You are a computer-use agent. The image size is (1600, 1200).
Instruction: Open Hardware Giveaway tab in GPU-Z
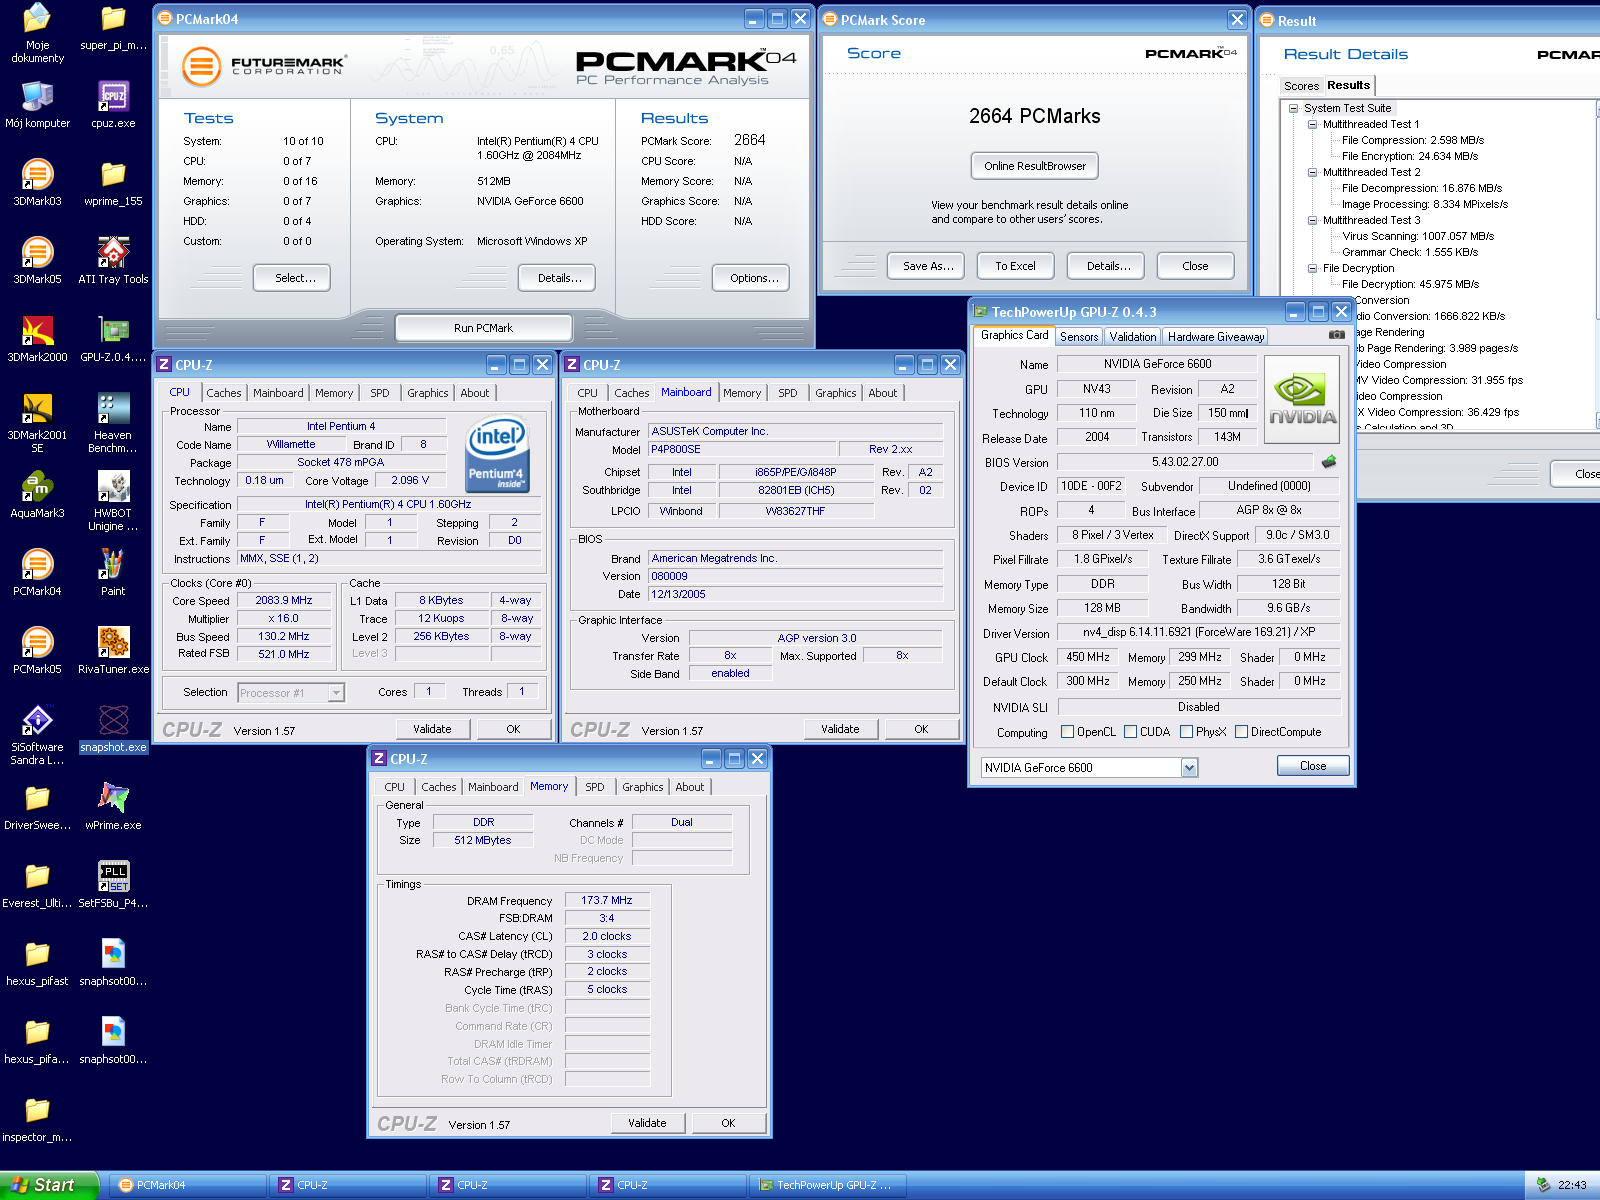point(1216,337)
